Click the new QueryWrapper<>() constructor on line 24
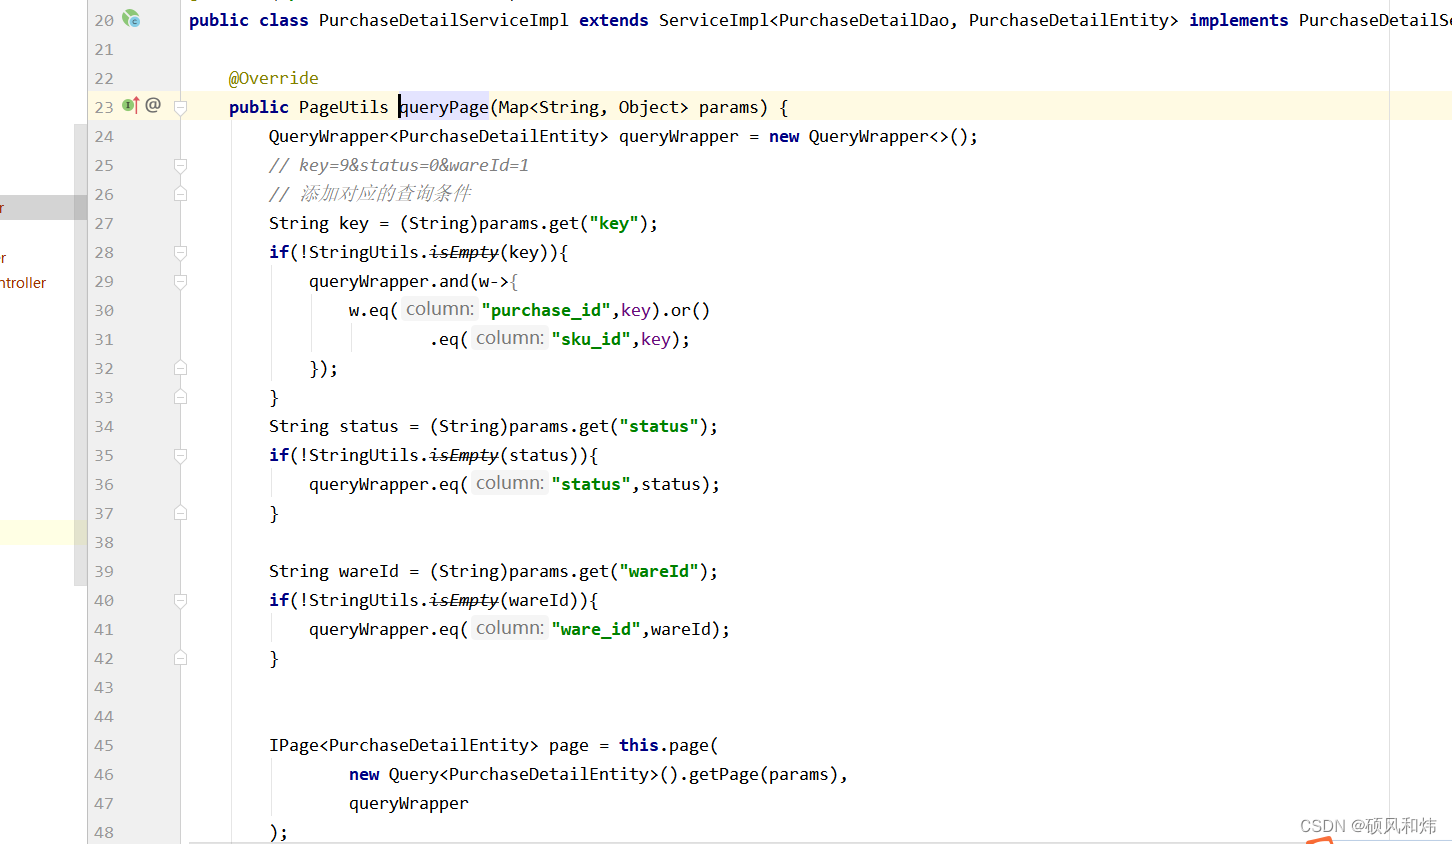Viewport: 1452px width, 844px height. tap(869, 136)
